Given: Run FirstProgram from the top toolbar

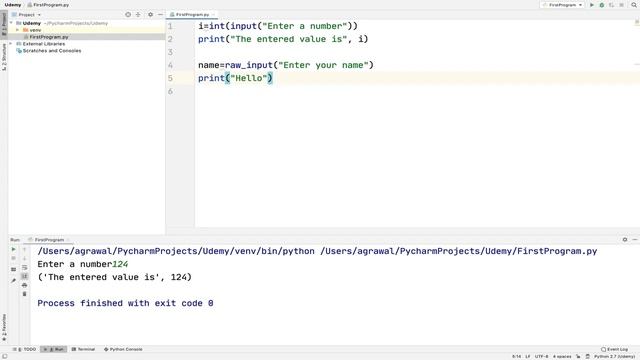Looking at the screenshot, I should point(592,5).
